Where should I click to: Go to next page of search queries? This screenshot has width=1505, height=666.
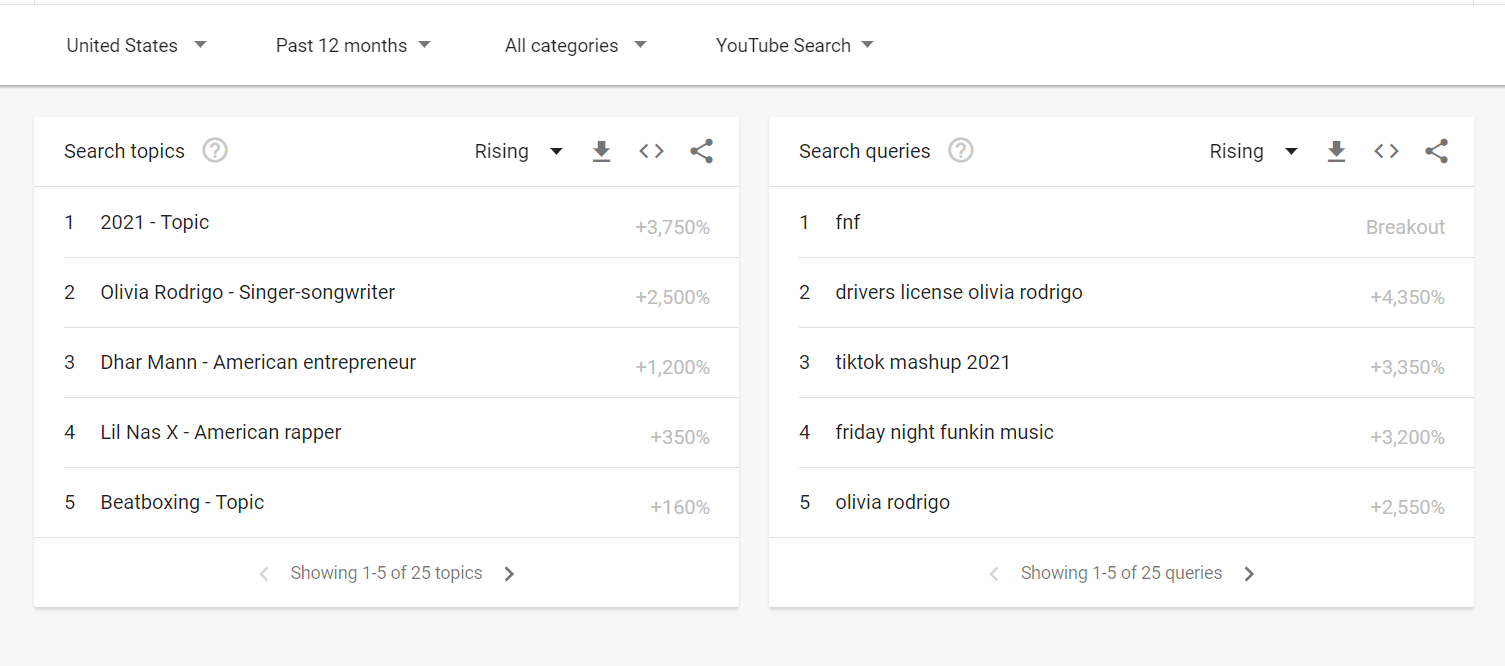1249,573
